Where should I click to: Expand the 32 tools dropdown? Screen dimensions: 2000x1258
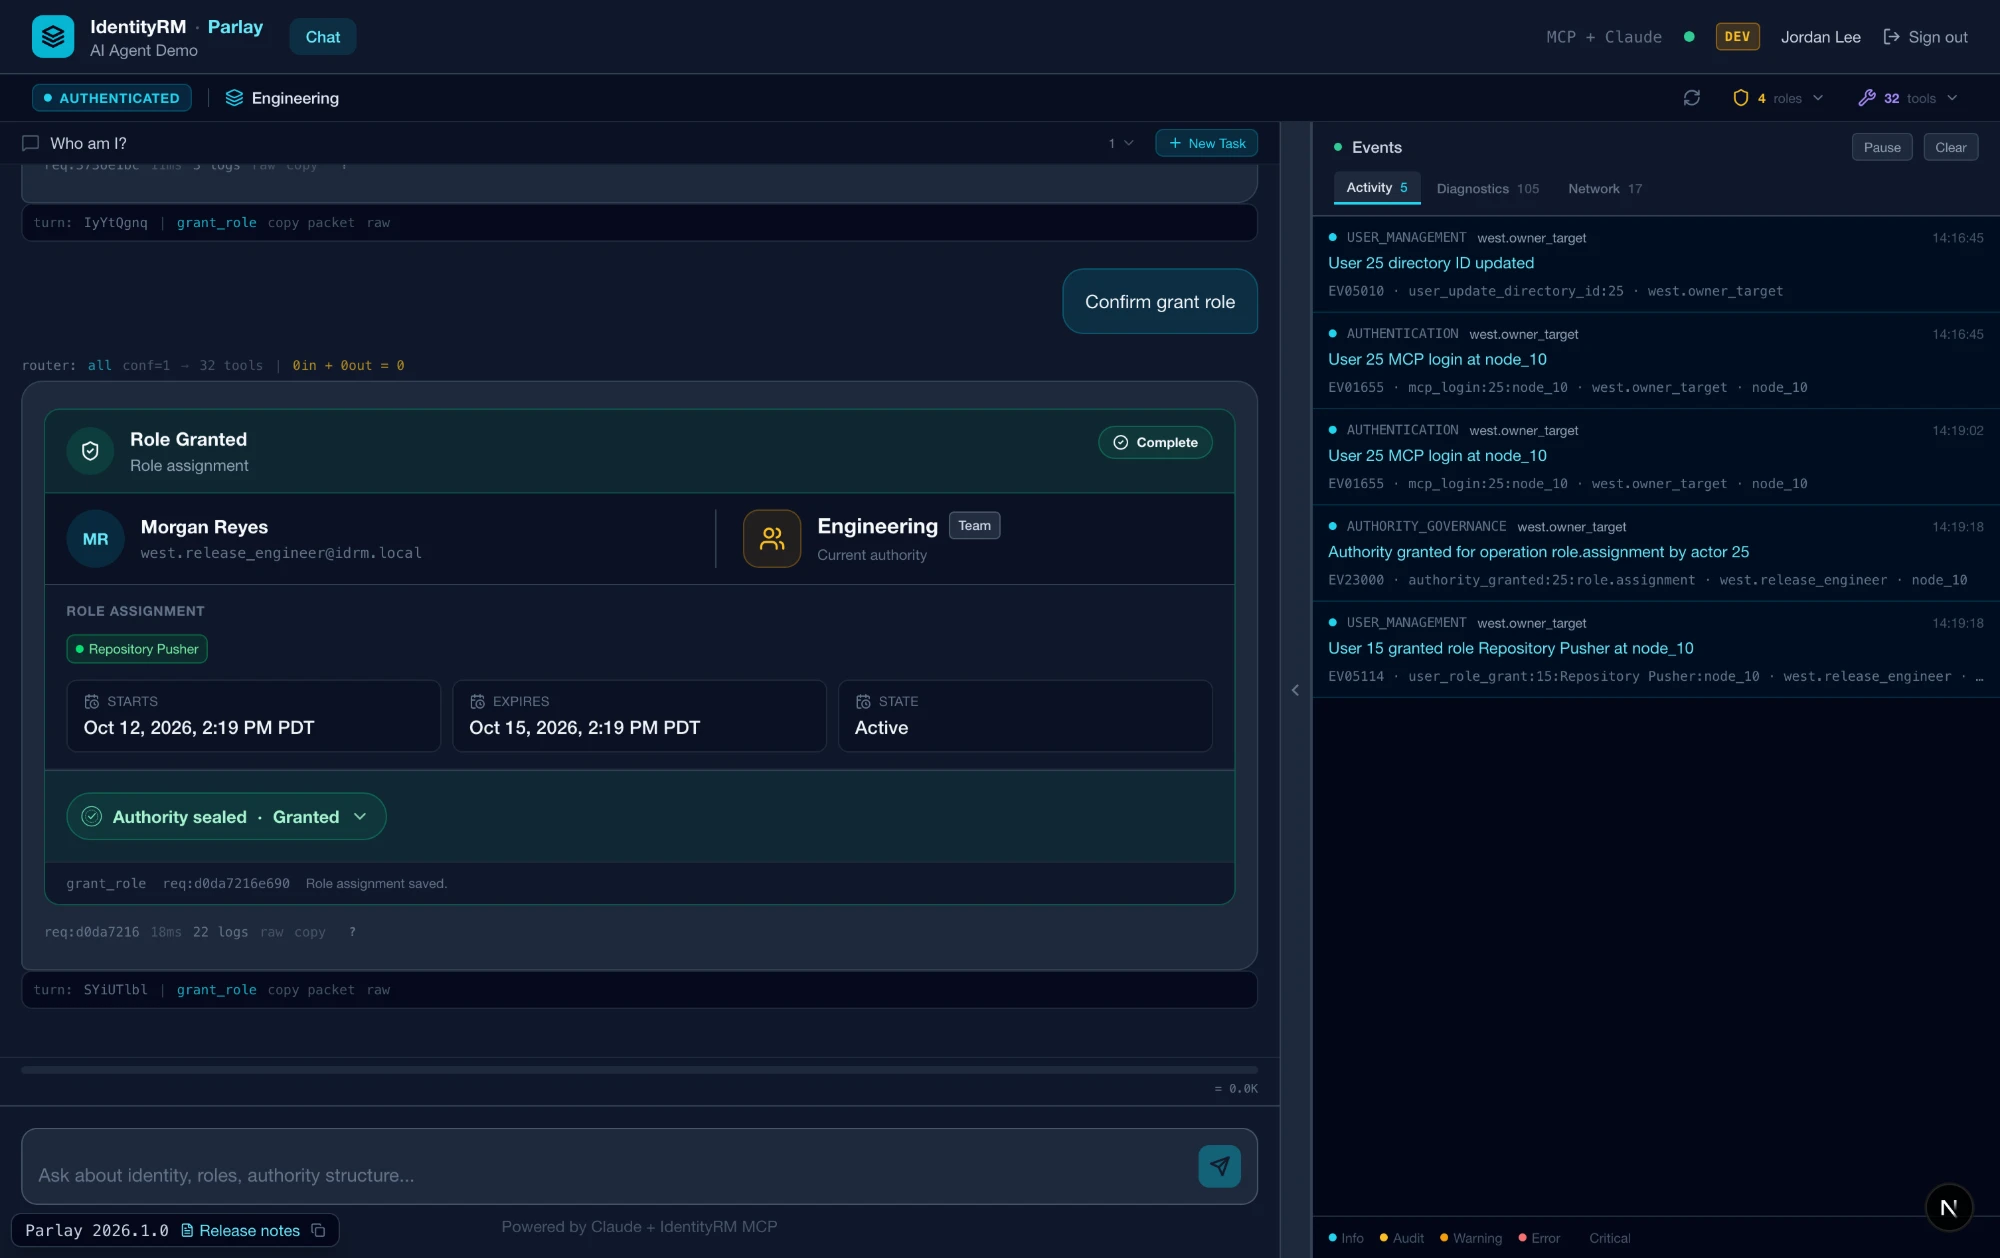pyautogui.click(x=1908, y=98)
